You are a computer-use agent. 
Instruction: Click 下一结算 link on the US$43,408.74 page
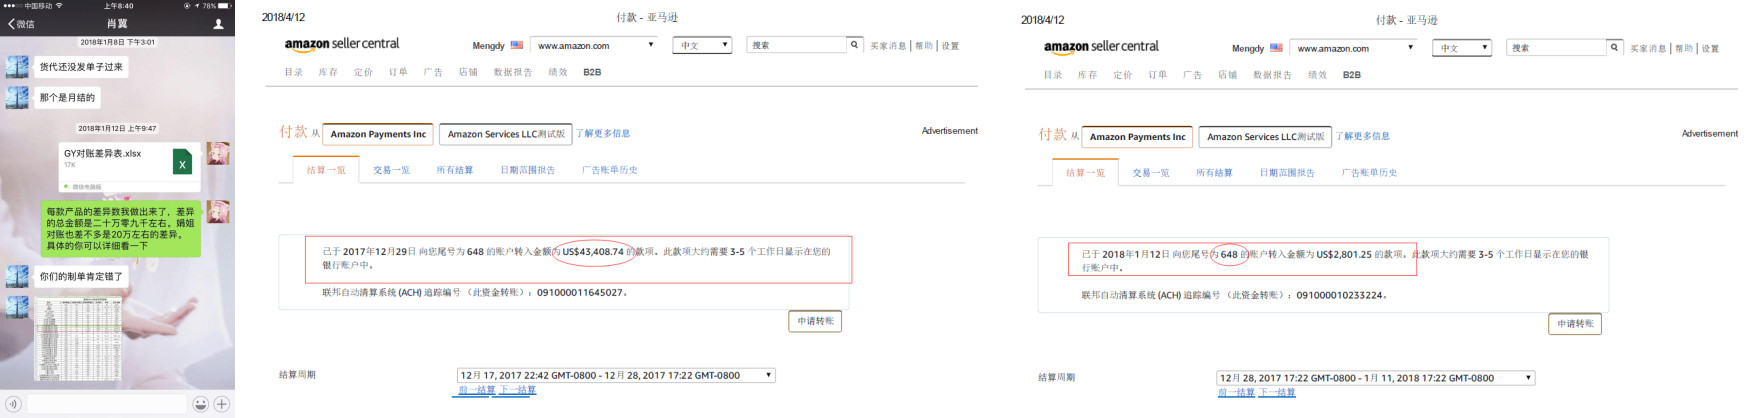(517, 390)
